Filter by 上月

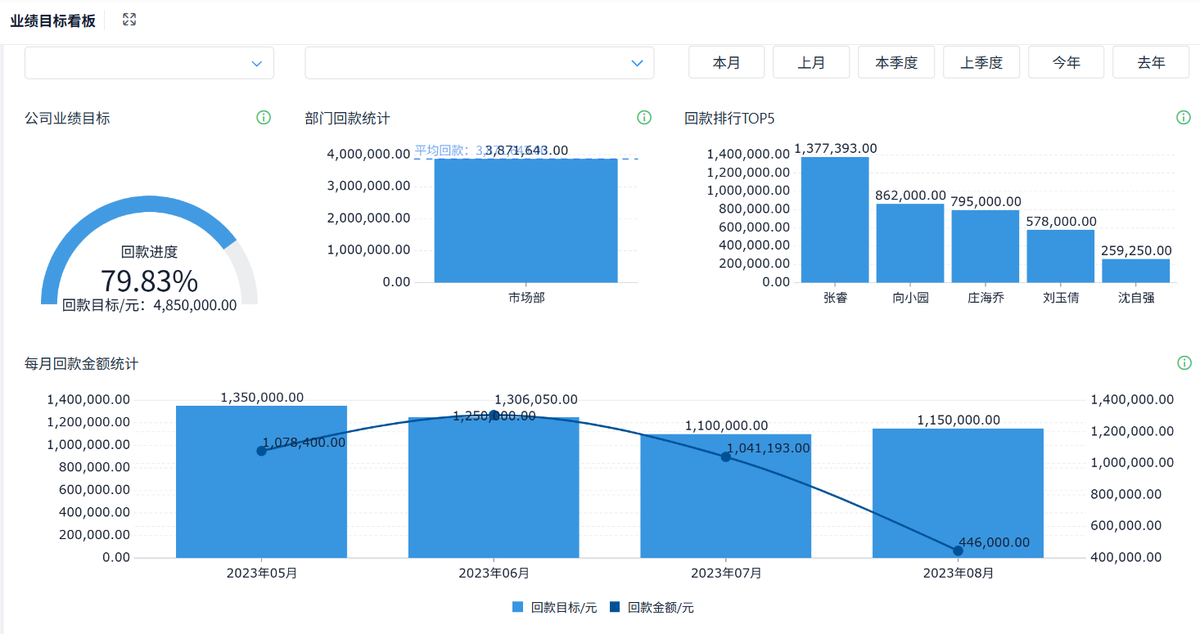click(811, 62)
